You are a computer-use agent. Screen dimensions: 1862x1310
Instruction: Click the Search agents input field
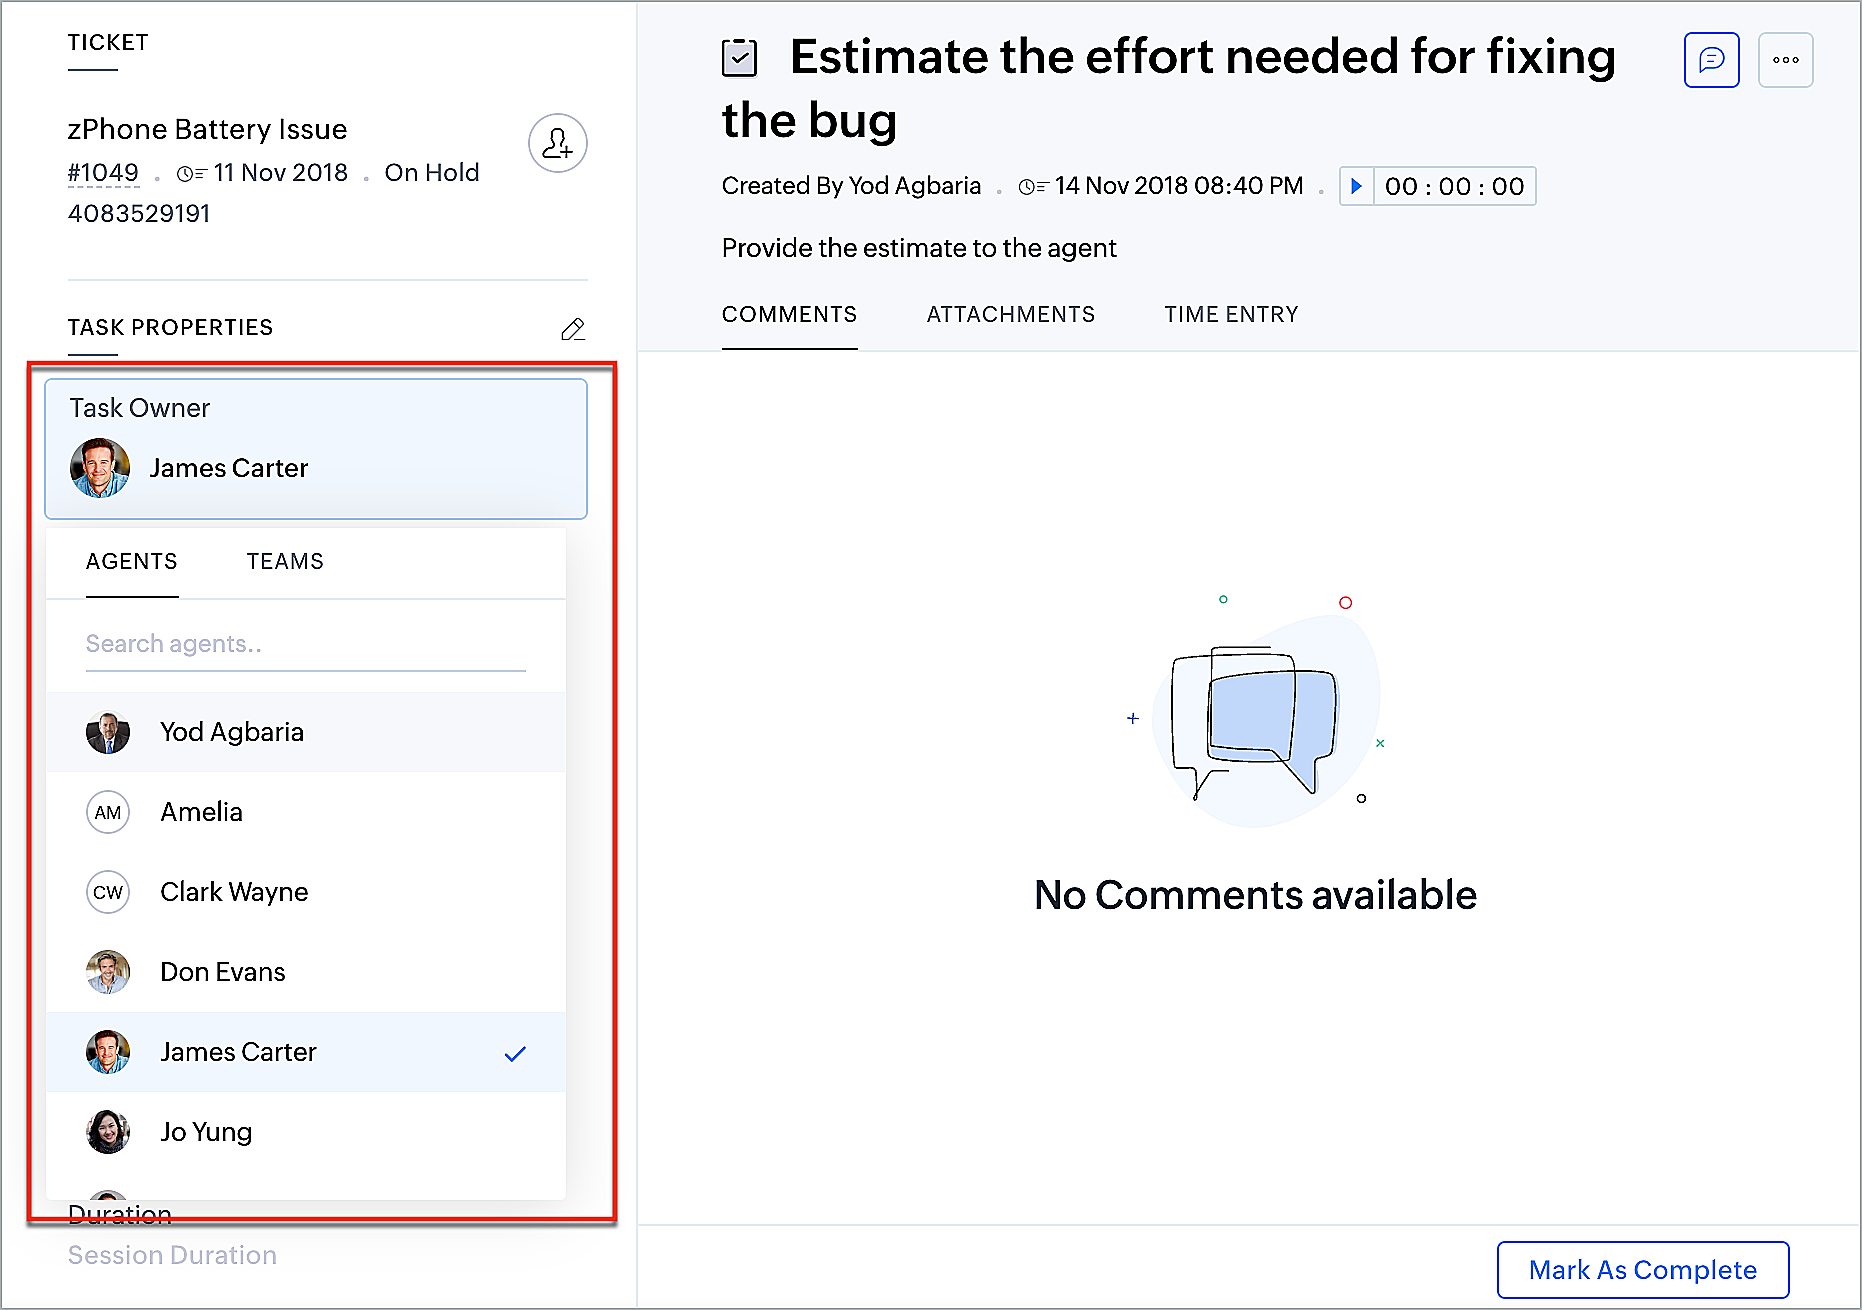(305, 644)
